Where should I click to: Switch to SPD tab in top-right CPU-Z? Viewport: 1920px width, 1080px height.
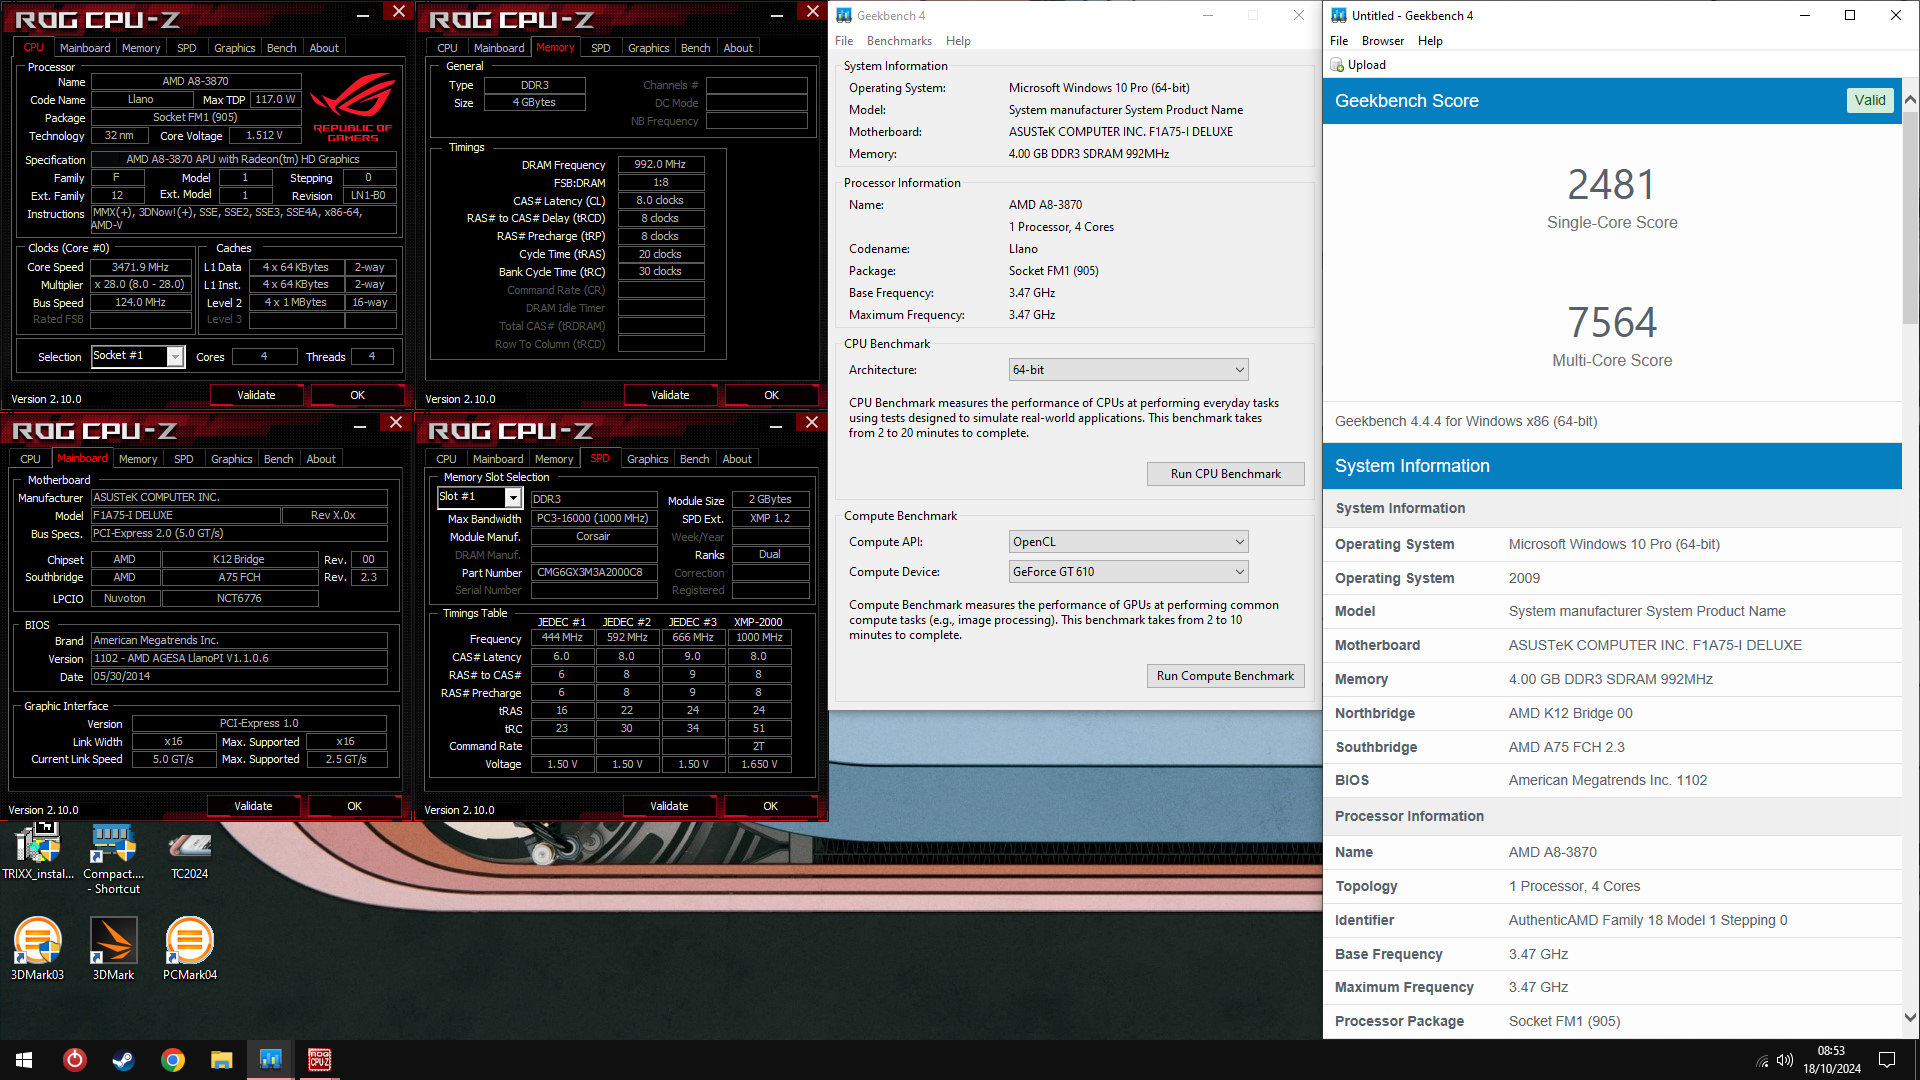click(x=600, y=48)
